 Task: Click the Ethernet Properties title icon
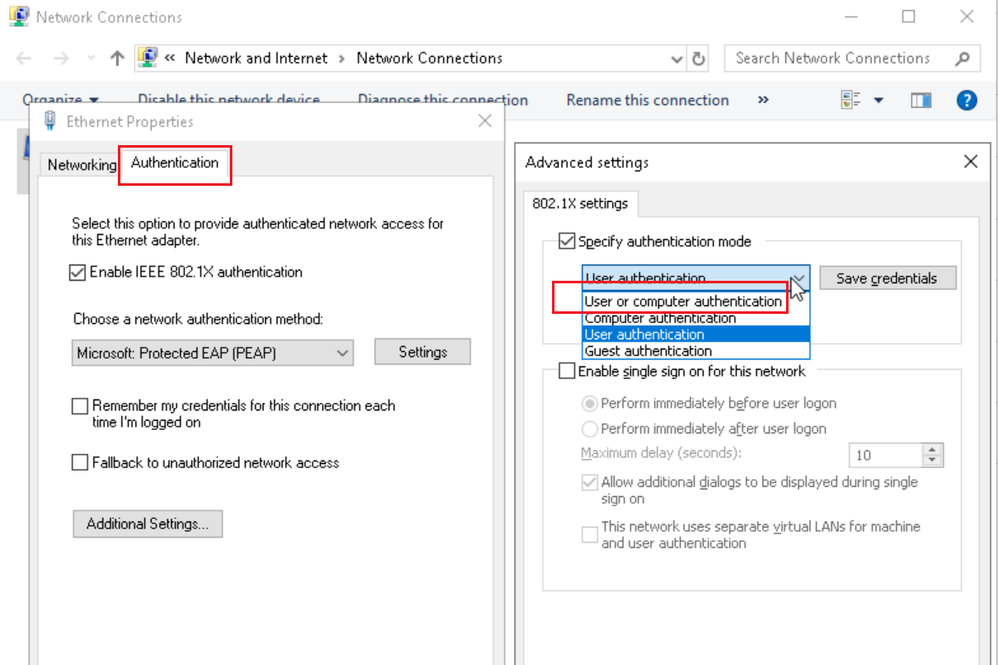click(x=50, y=120)
